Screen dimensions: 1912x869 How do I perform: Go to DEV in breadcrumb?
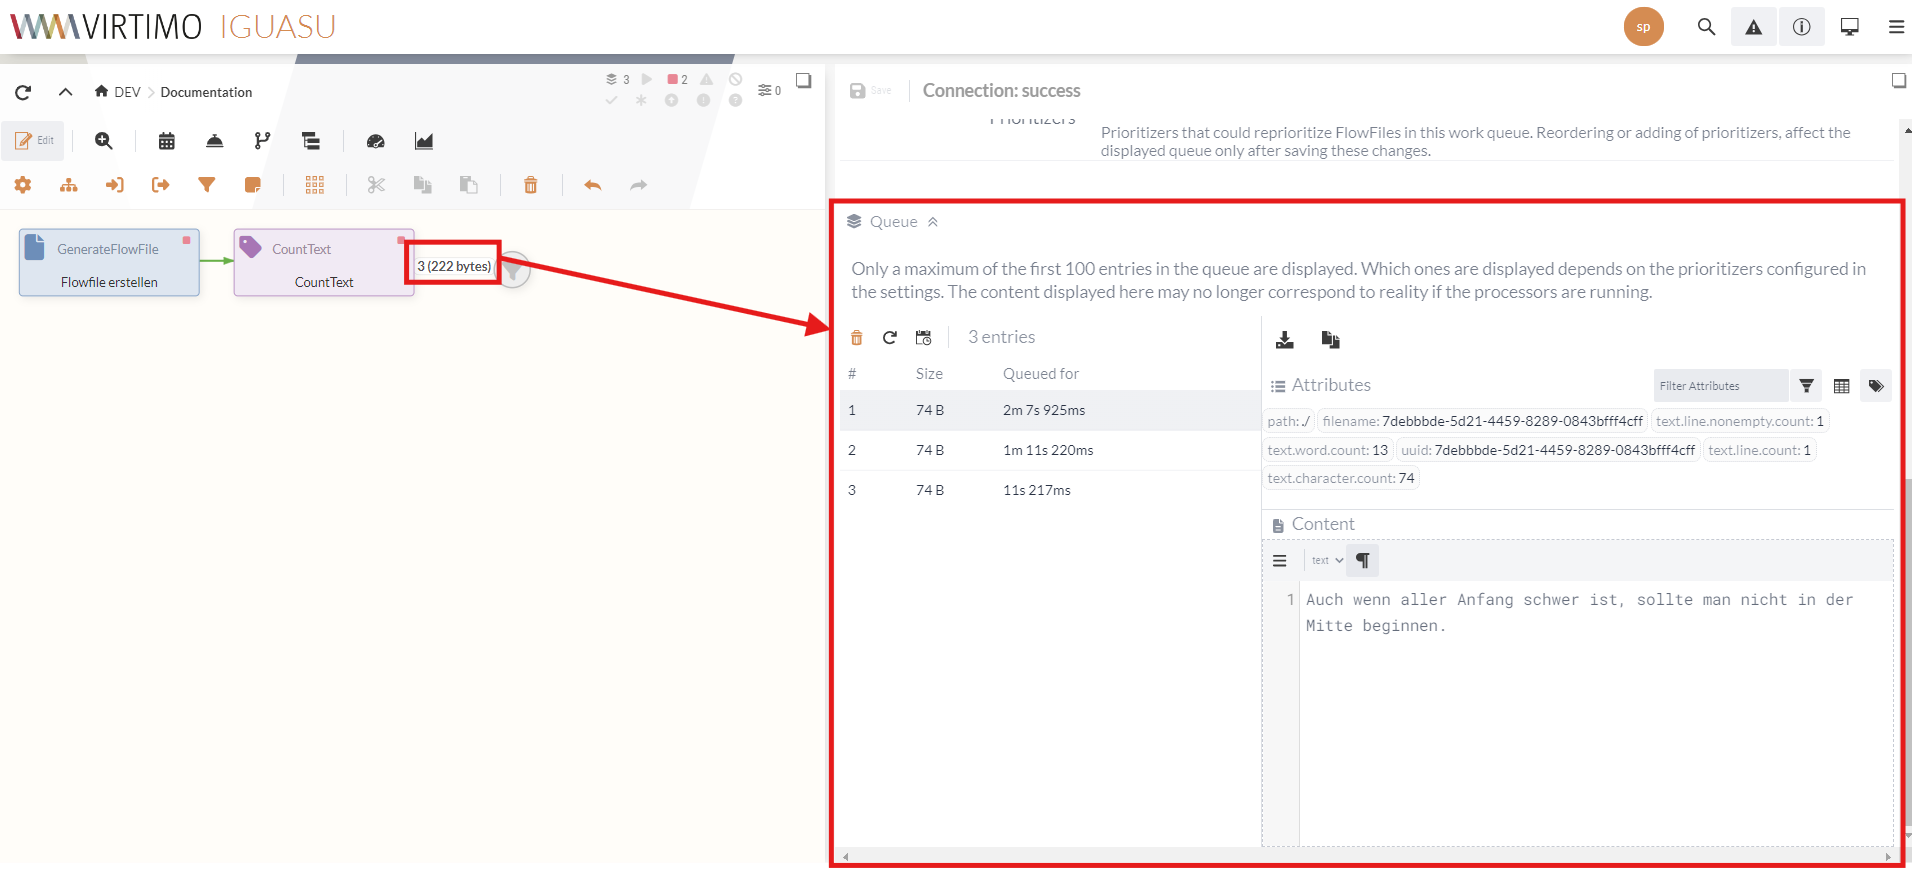click(x=127, y=92)
